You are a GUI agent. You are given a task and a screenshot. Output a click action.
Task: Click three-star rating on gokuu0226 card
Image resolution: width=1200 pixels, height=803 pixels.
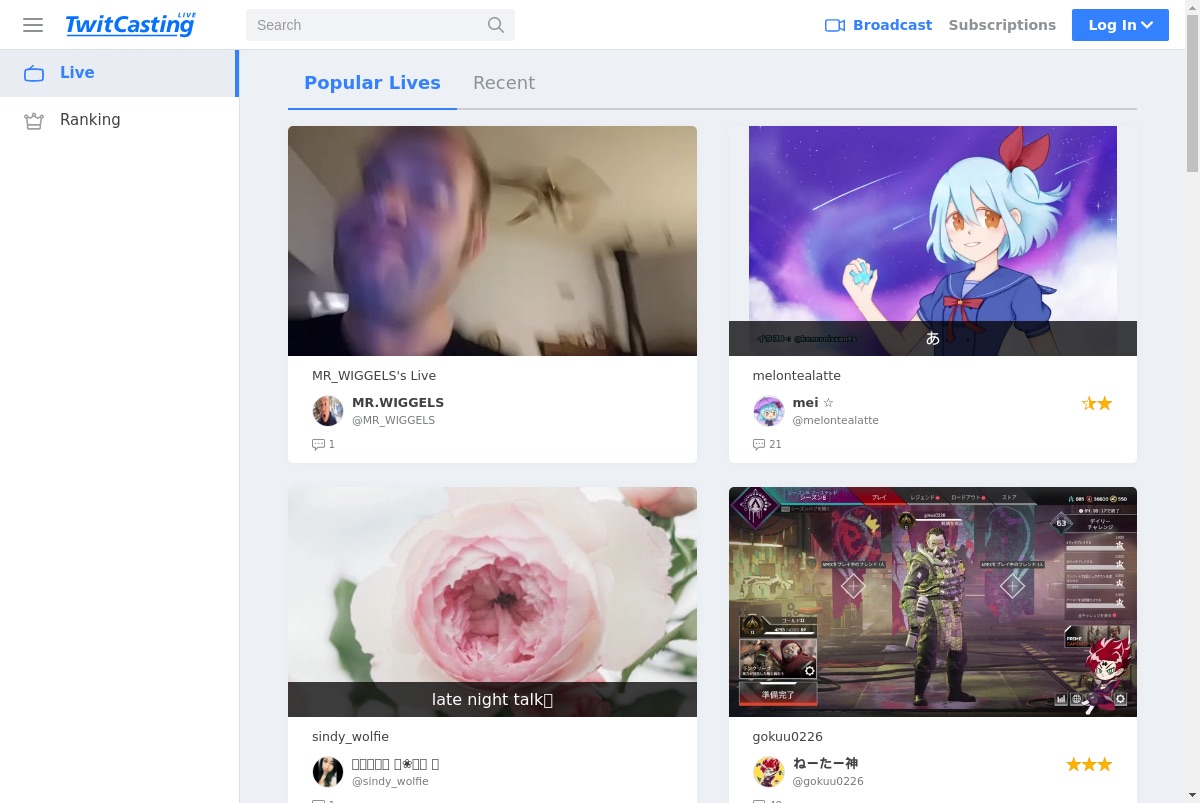1089,765
